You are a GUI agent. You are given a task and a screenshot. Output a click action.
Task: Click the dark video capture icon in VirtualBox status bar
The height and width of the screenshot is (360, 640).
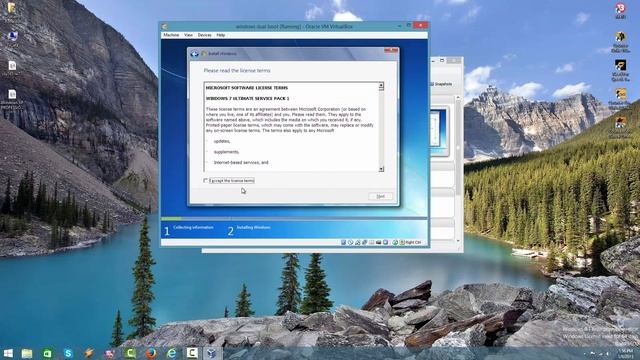tap(378, 242)
